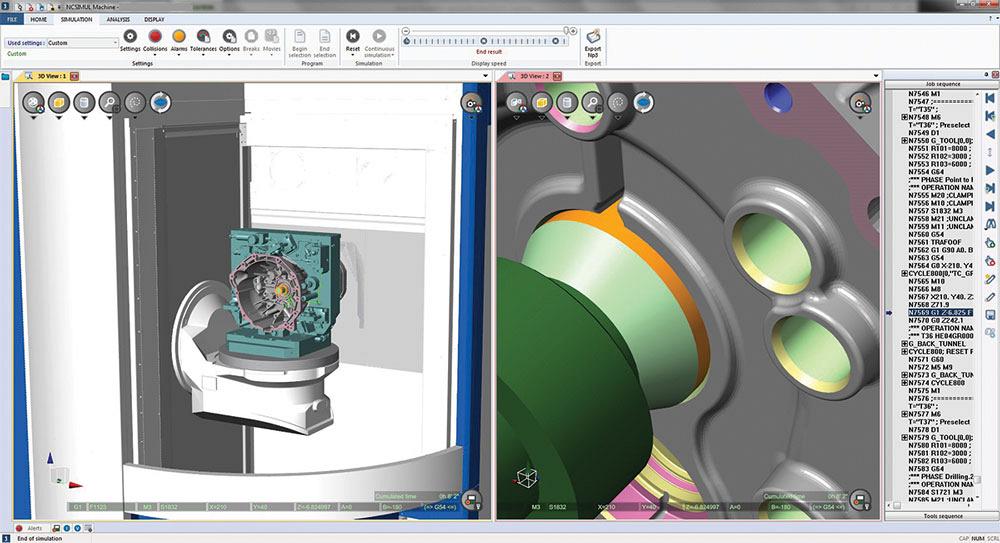Click the orange Alarms icon
Viewport: 1000px width, 543px height.
point(179,36)
